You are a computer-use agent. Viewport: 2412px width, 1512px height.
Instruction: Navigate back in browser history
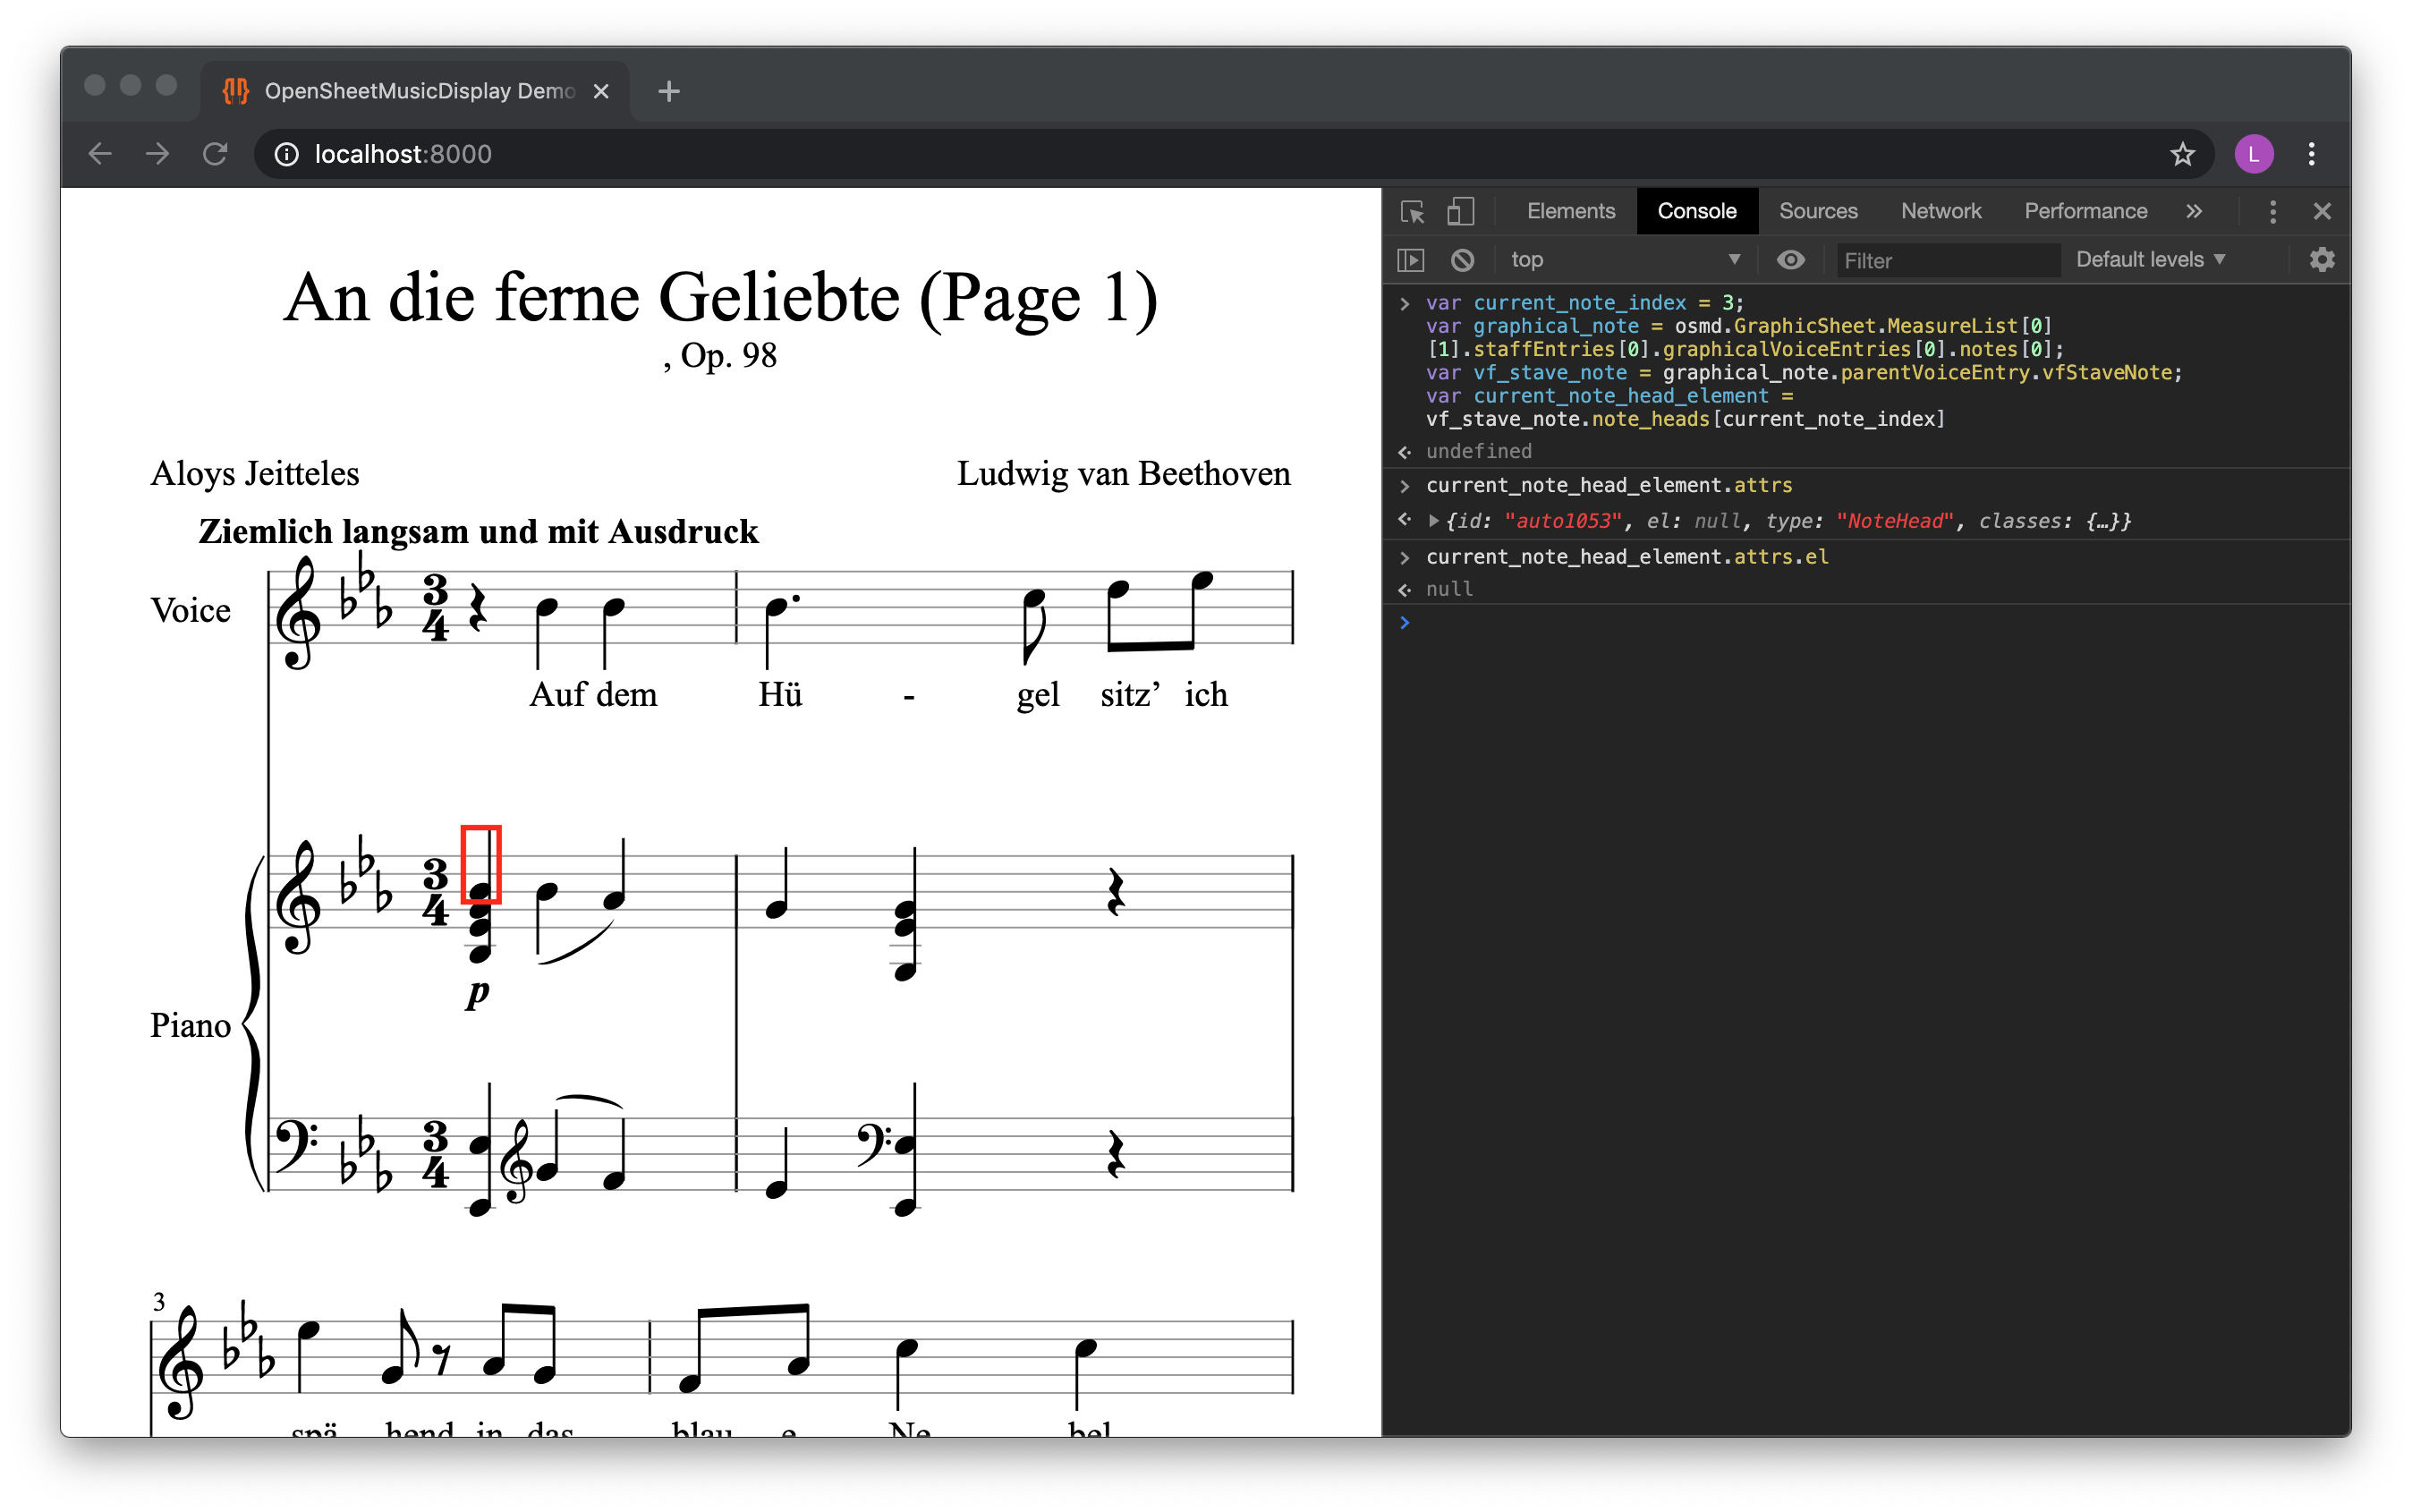click(x=99, y=154)
